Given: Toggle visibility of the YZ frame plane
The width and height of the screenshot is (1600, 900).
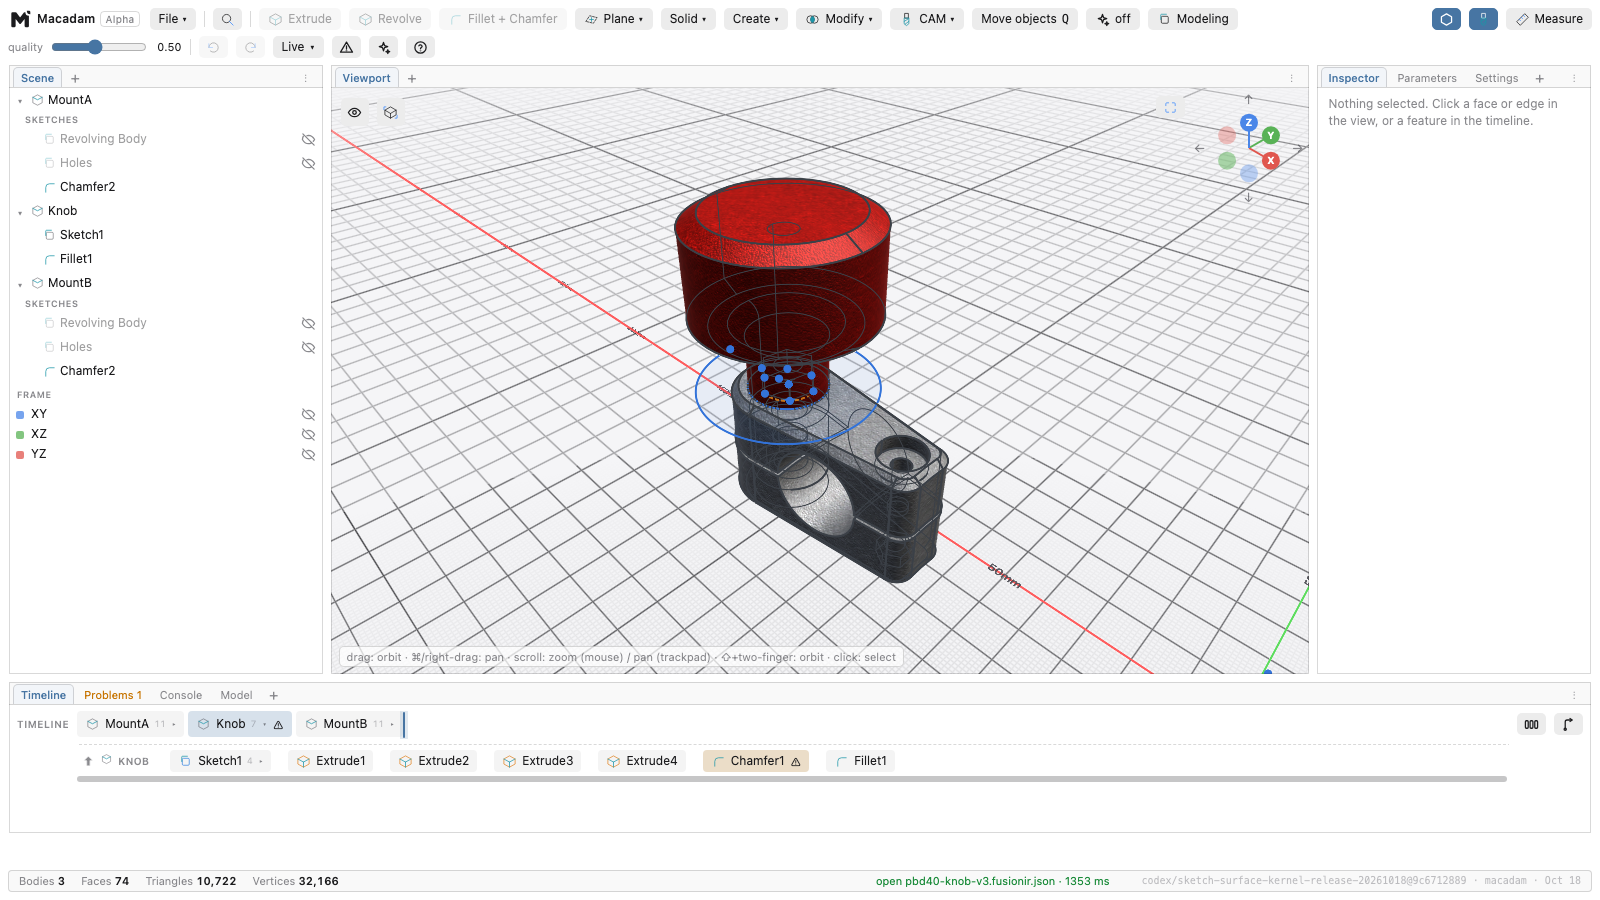Looking at the screenshot, I should coord(308,454).
